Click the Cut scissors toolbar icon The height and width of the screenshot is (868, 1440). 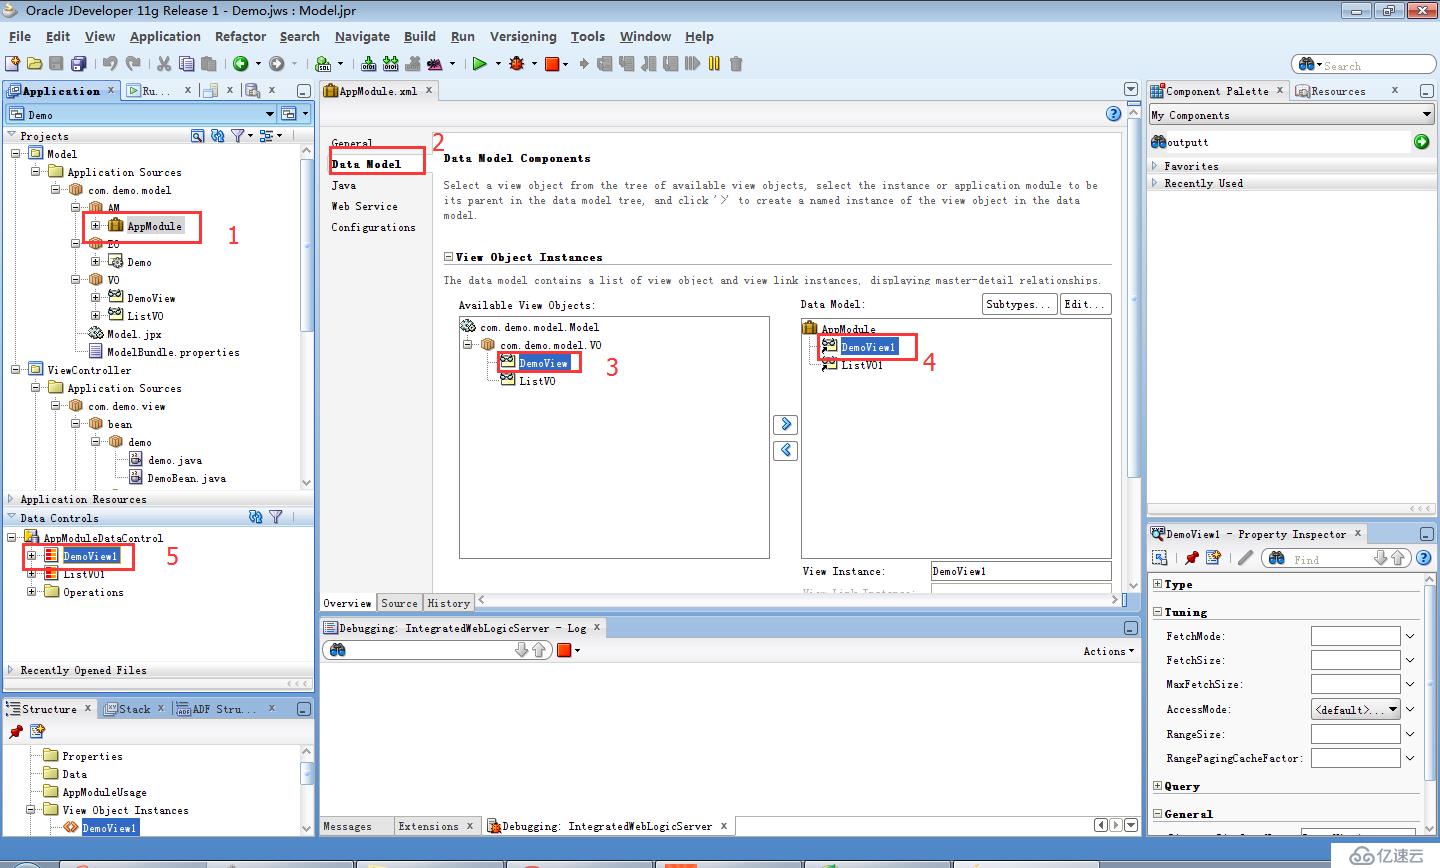(165, 64)
